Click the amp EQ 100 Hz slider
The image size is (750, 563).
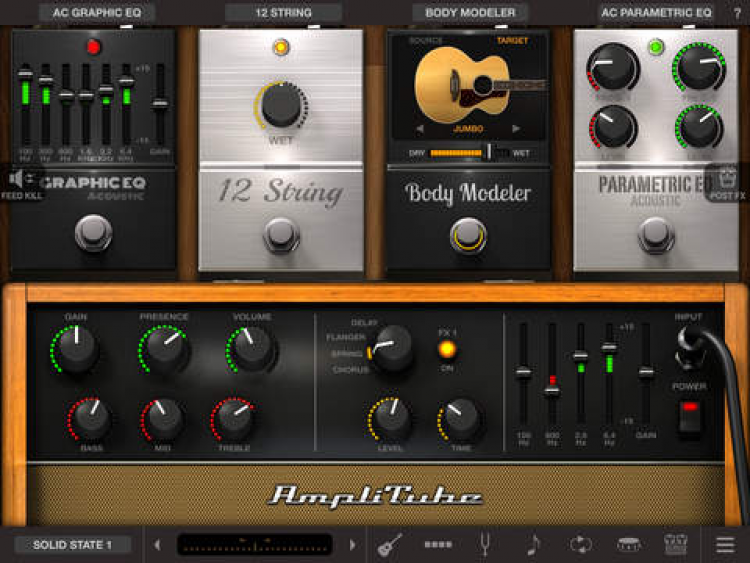[x=524, y=375]
